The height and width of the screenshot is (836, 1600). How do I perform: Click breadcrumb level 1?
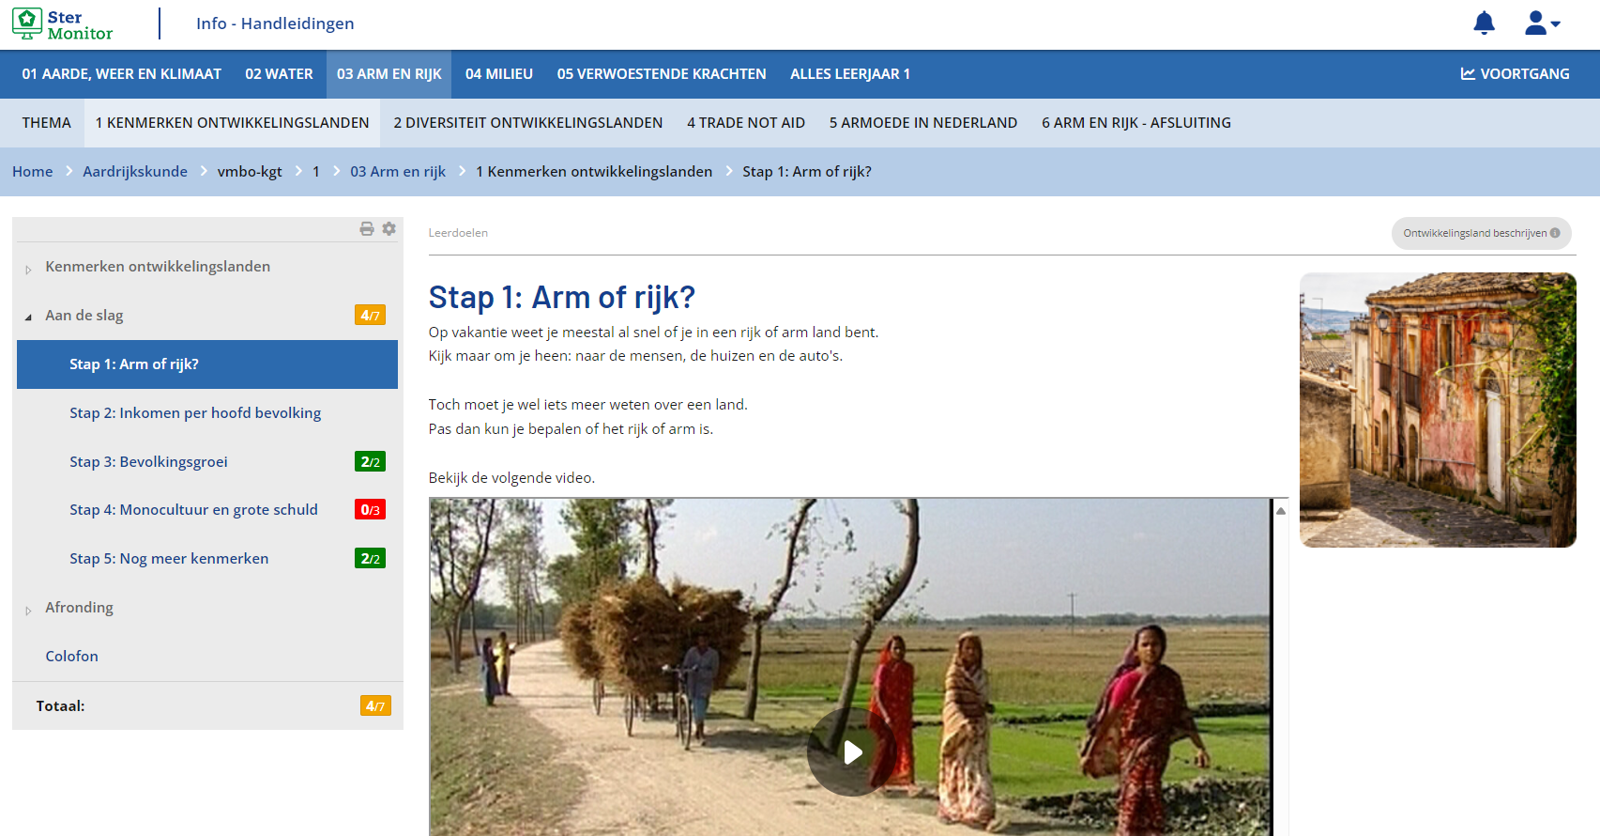click(x=316, y=172)
